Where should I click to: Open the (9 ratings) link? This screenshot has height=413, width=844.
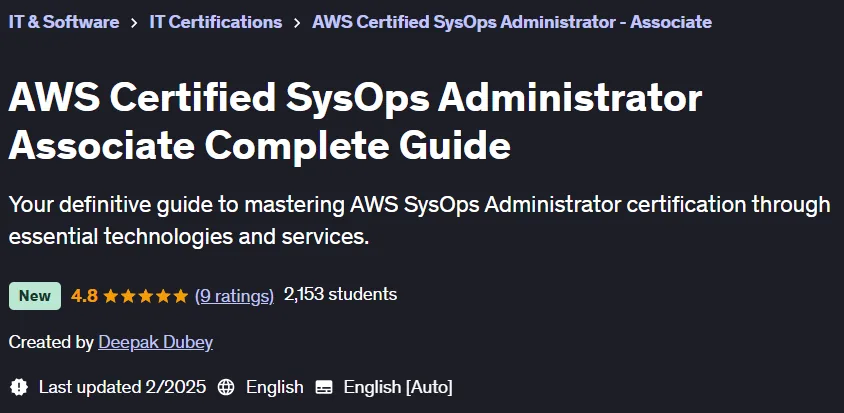(x=234, y=296)
